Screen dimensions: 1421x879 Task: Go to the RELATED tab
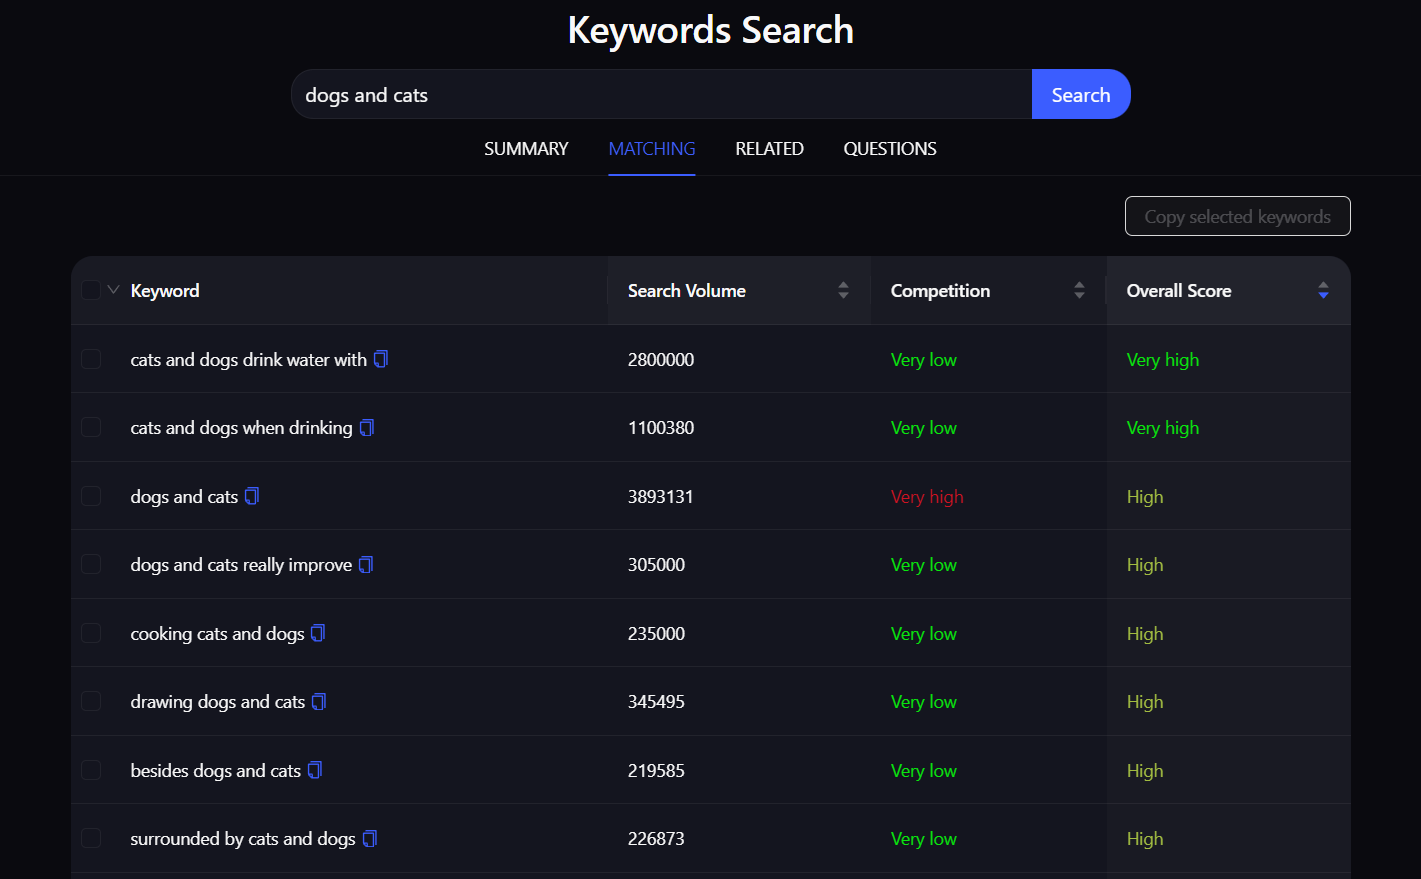(769, 149)
